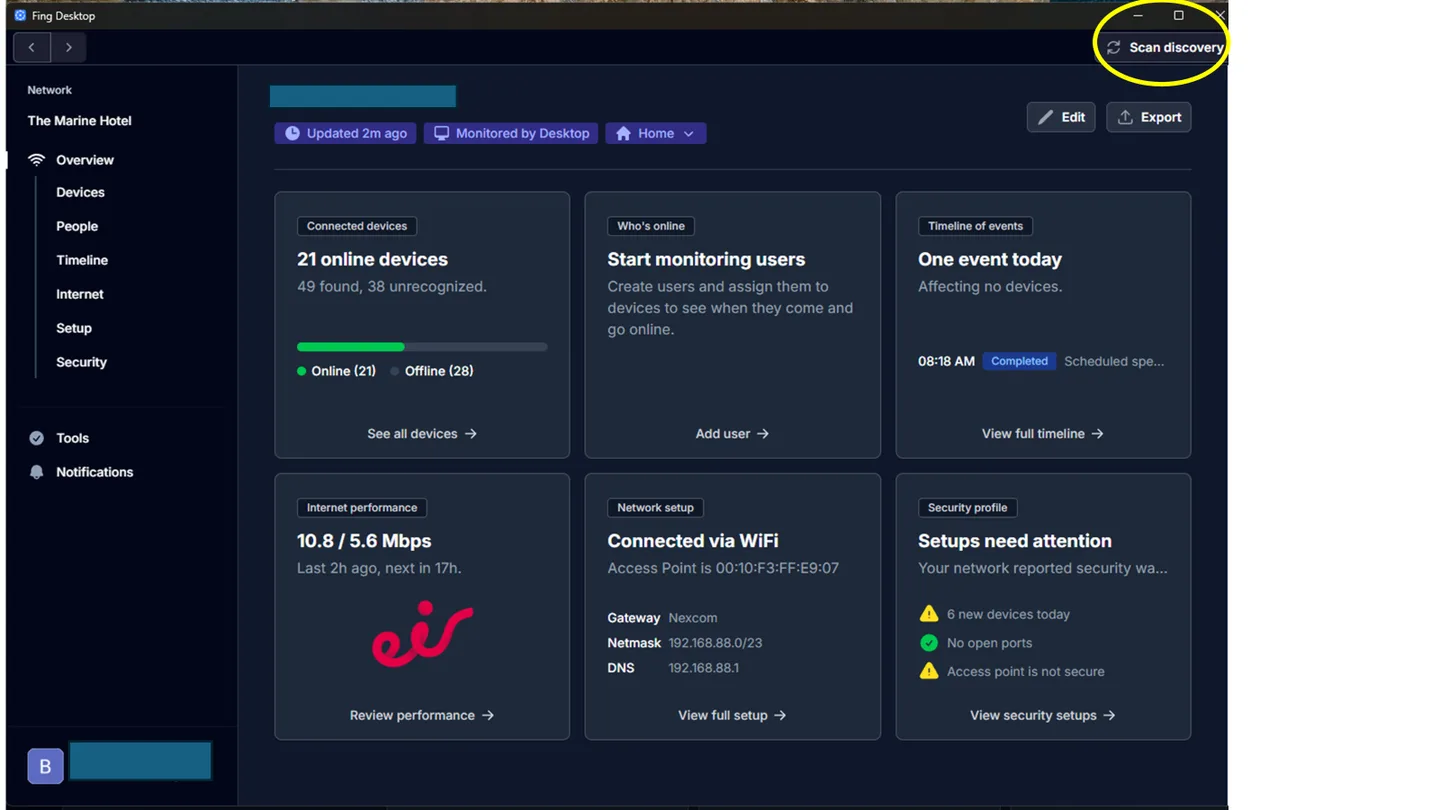Screen dimensions: 1440x810
Task: Click the Fing Desktop app logo icon
Action: 20,16
